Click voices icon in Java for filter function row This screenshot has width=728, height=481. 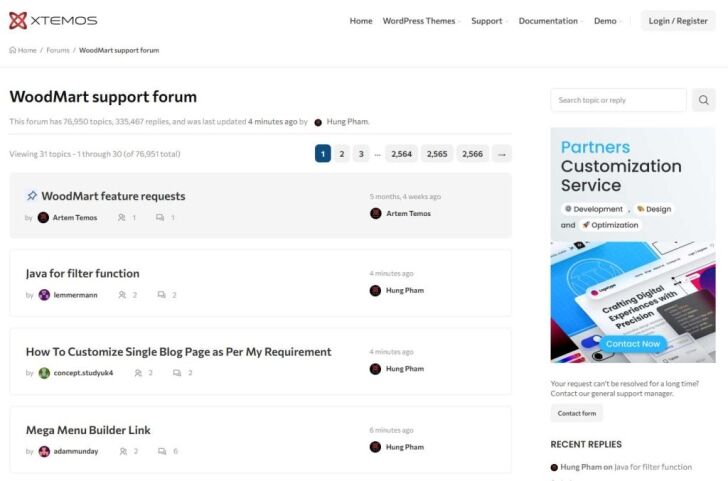[x=122, y=295]
